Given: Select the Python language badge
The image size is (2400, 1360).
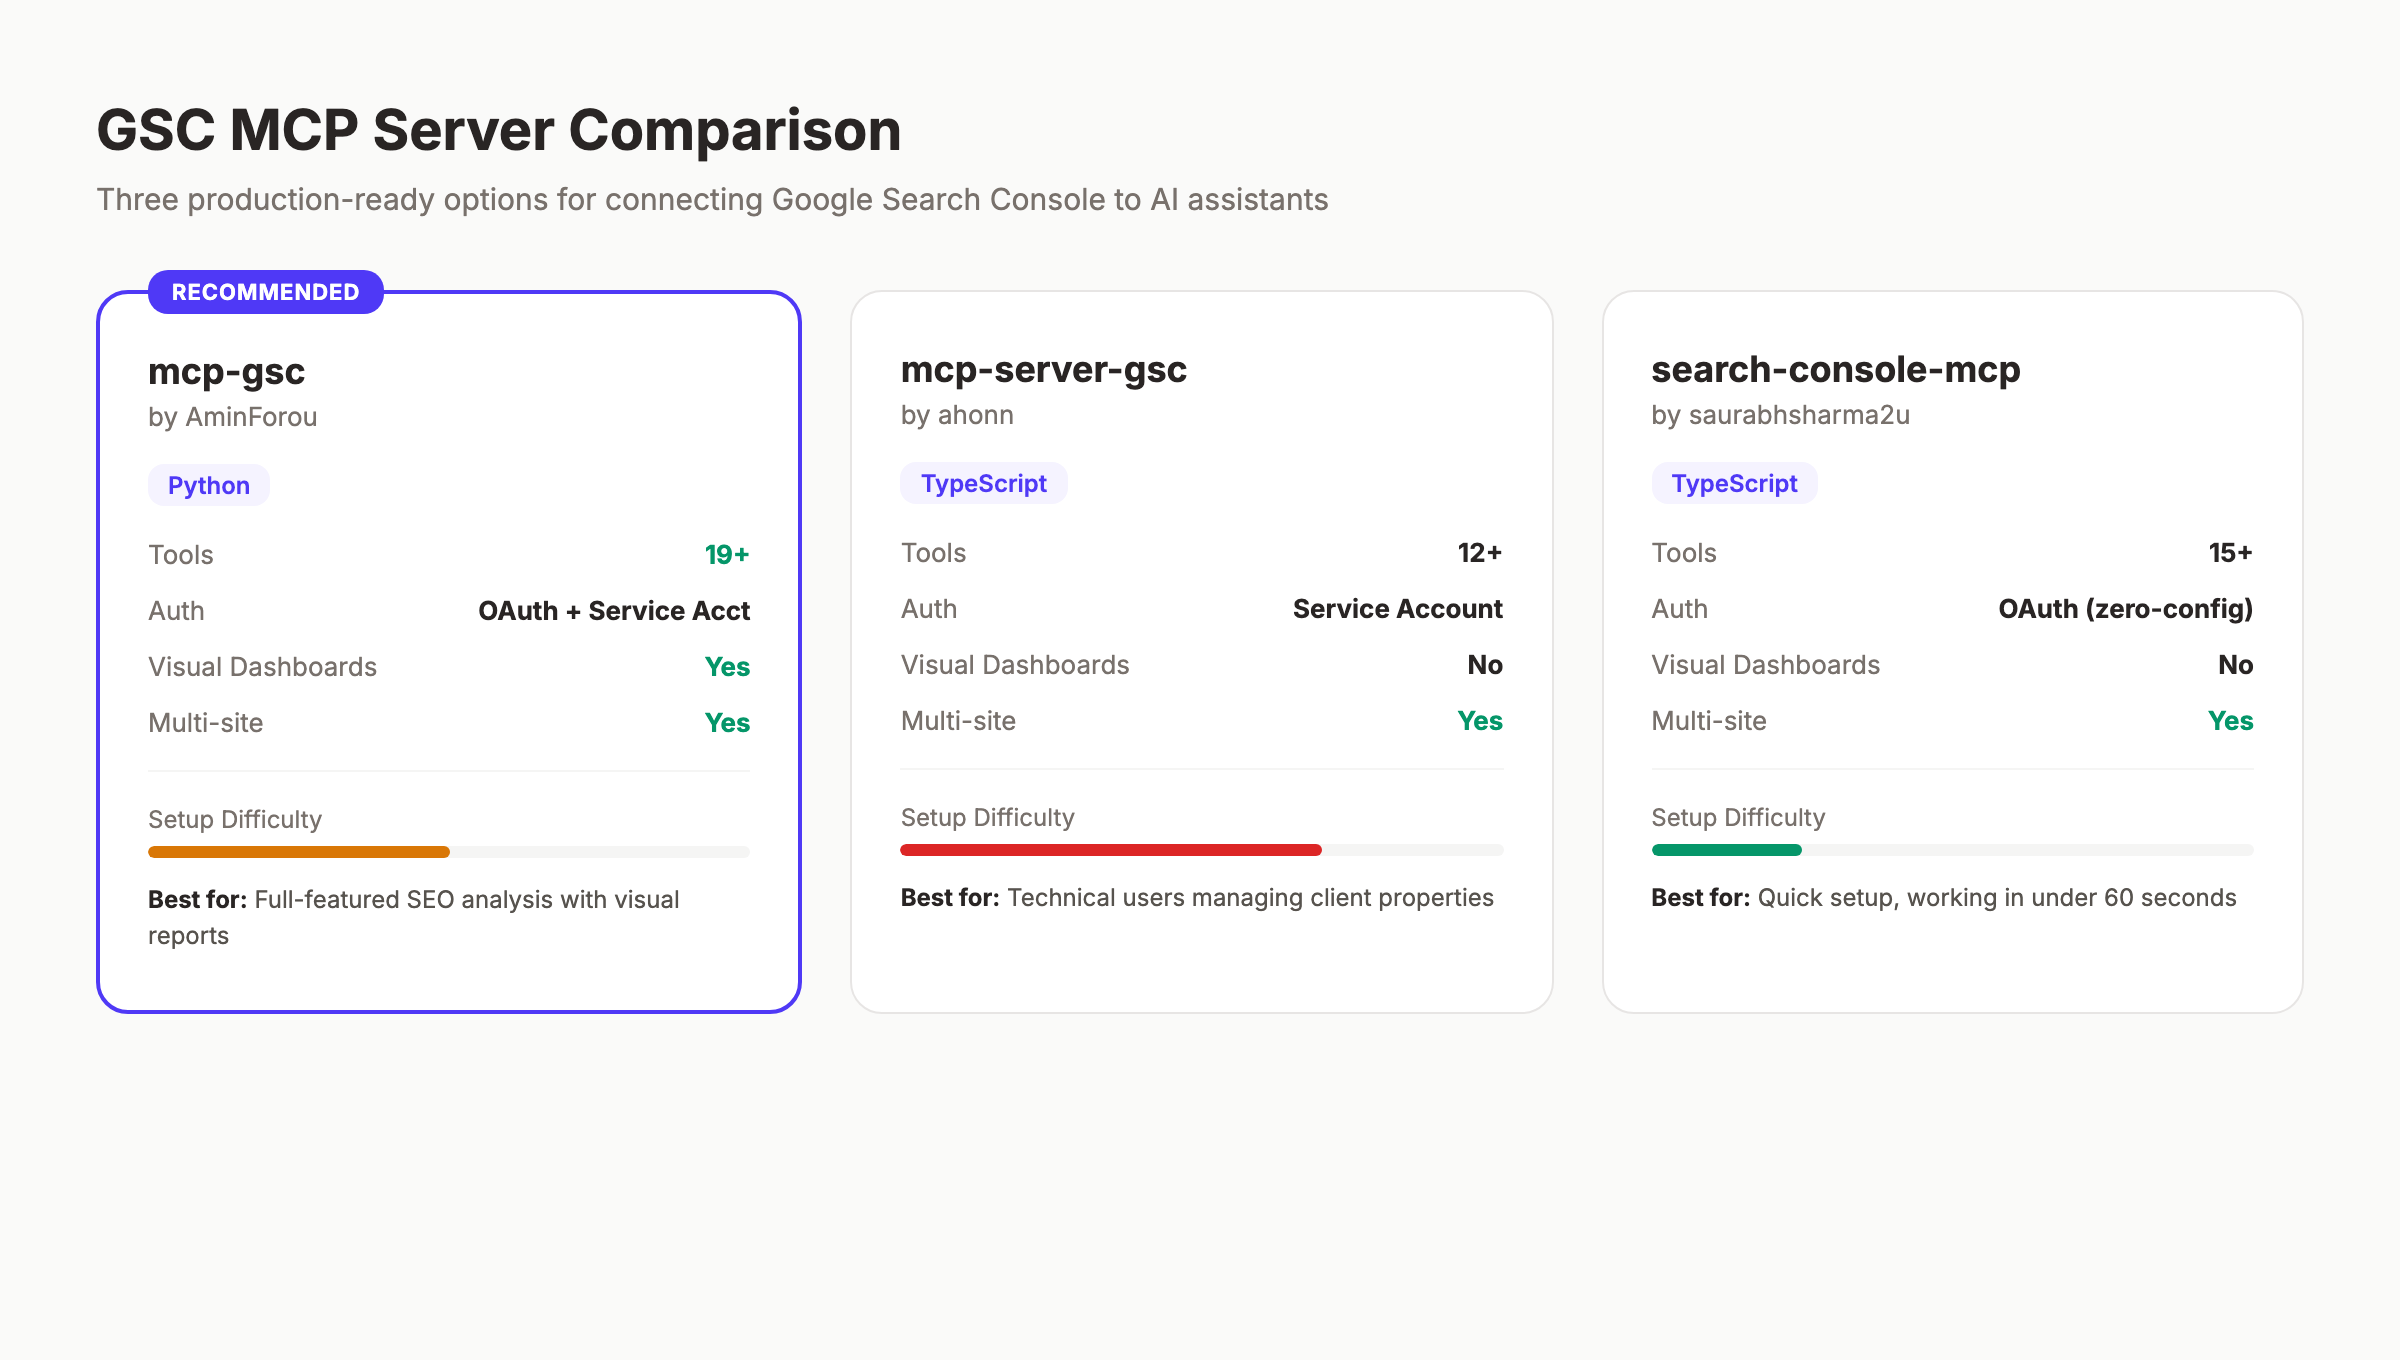Looking at the screenshot, I should click(208, 484).
